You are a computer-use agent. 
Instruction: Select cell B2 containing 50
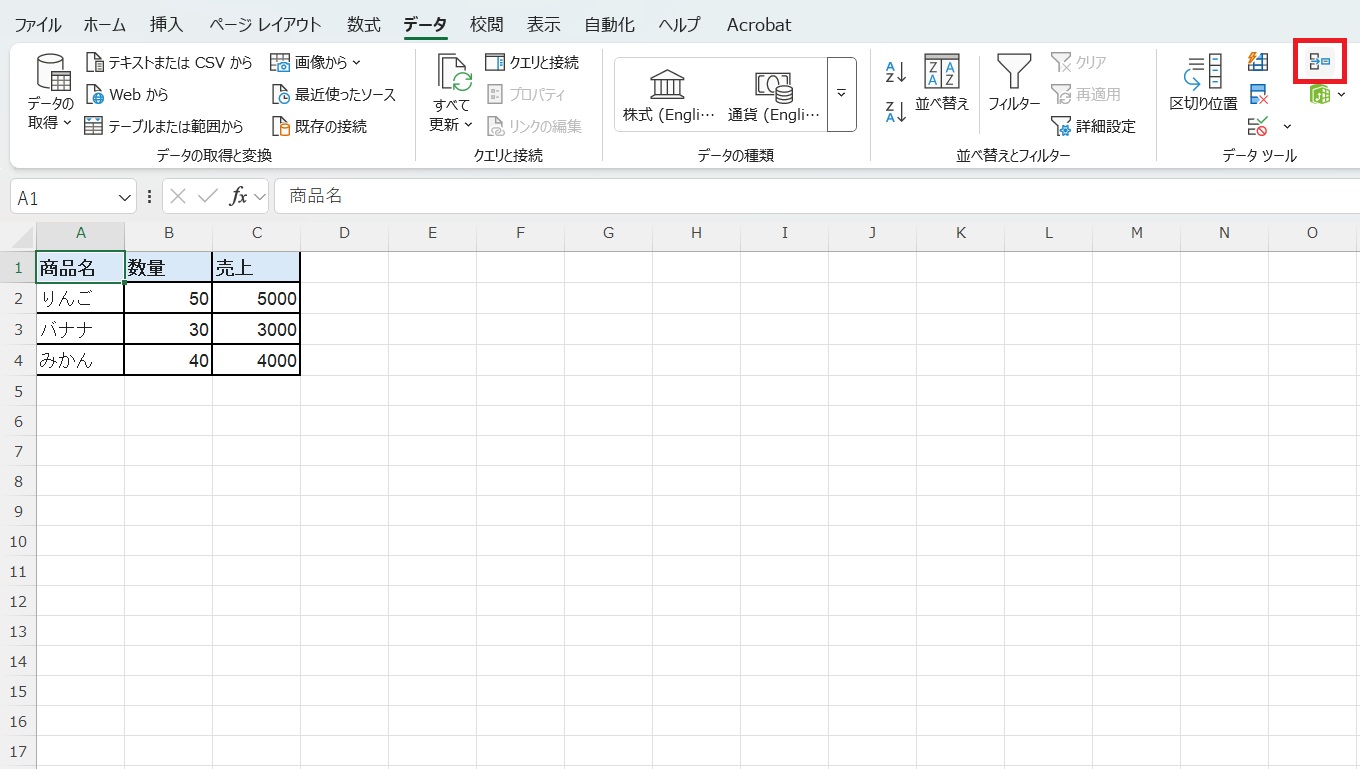pyautogui.click(x=168, y=298)
